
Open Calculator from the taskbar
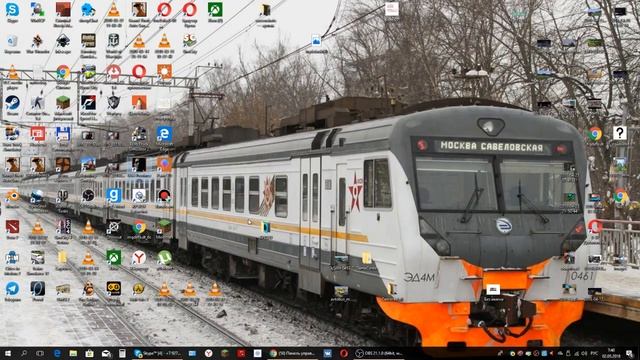click(122, 353)
